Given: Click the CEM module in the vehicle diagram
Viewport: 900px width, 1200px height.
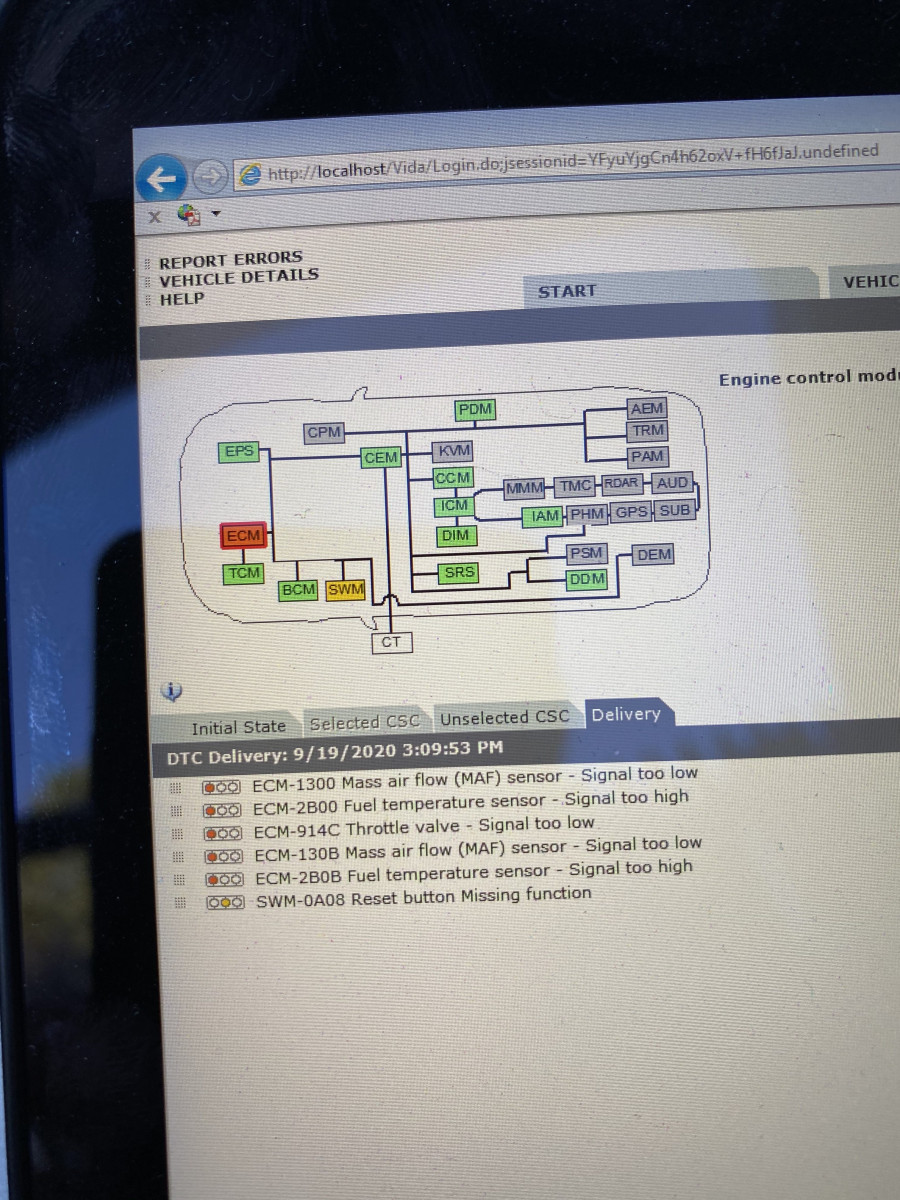Looking at the screenshot, I should coord(380,457).
